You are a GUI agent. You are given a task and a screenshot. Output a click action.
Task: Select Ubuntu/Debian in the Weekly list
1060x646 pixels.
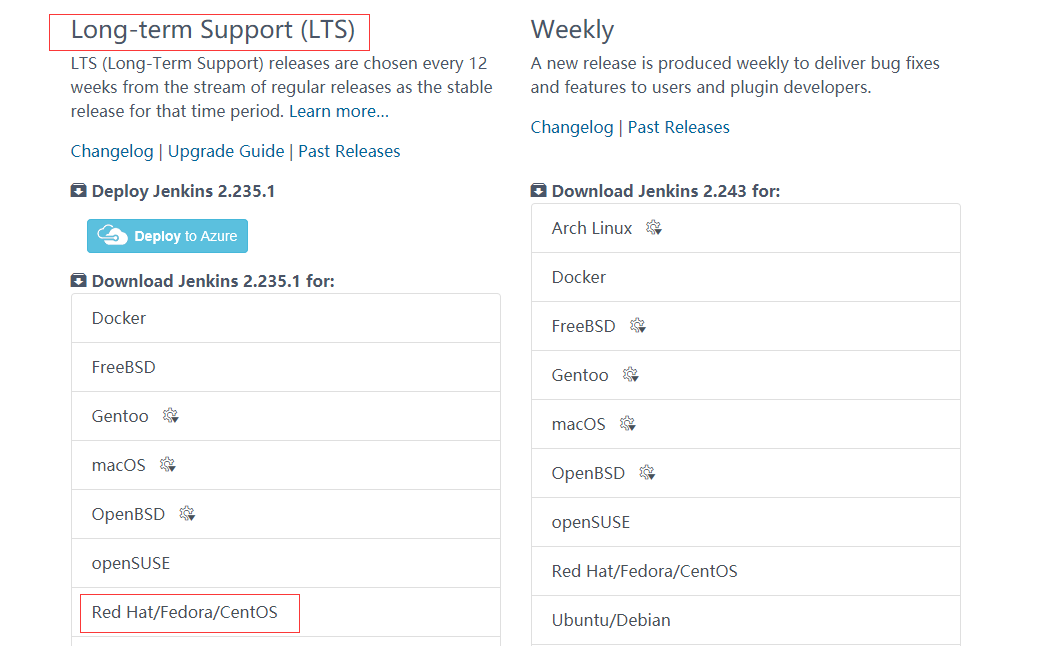click(x=746, y=620)
